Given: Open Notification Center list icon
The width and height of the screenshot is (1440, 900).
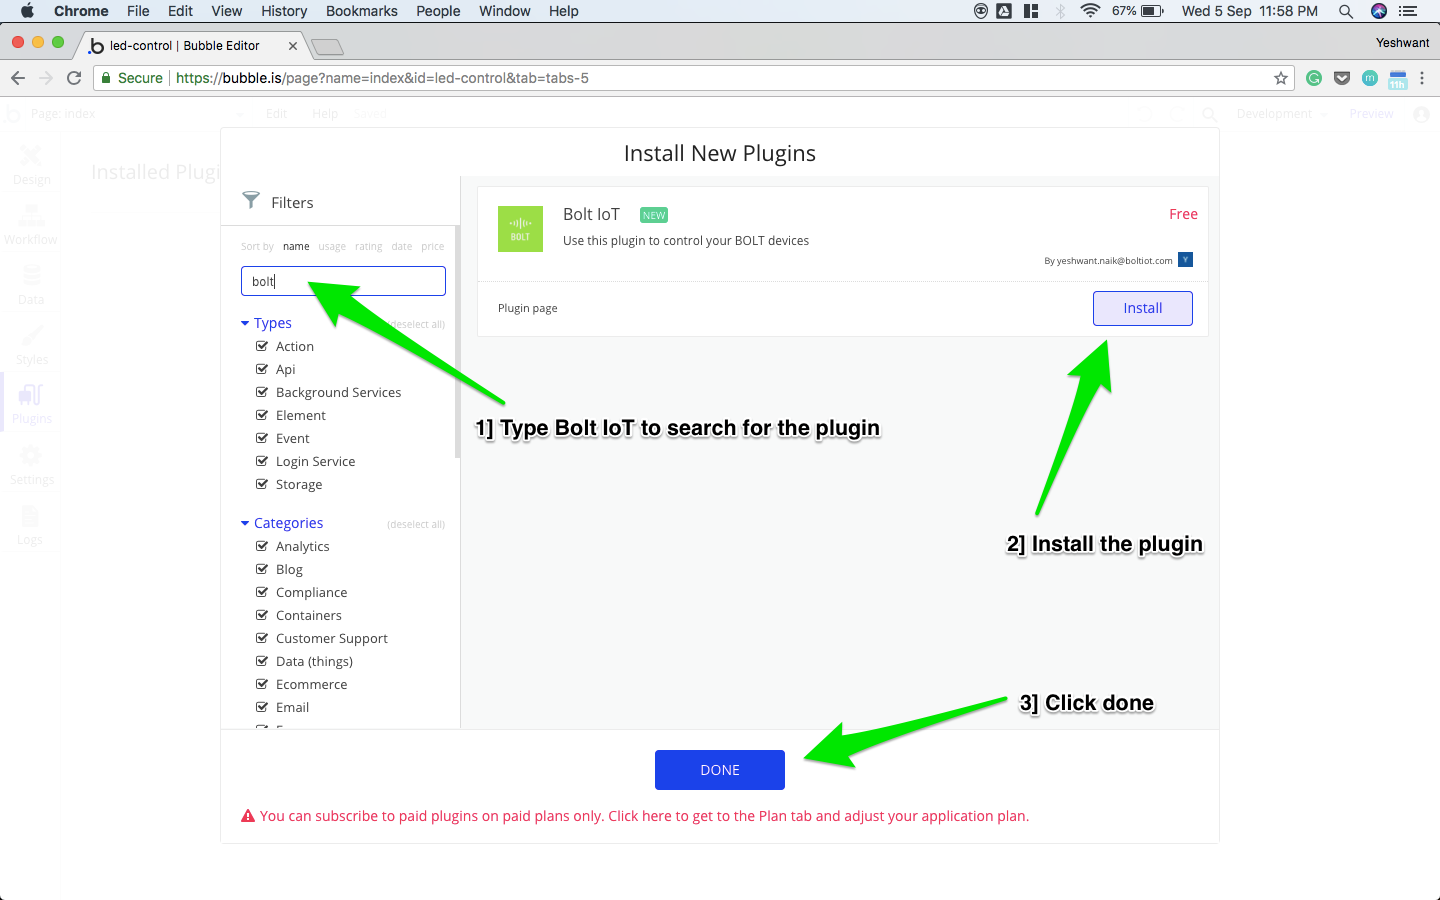Looking at the screenshot, I should click(1408, 11).
